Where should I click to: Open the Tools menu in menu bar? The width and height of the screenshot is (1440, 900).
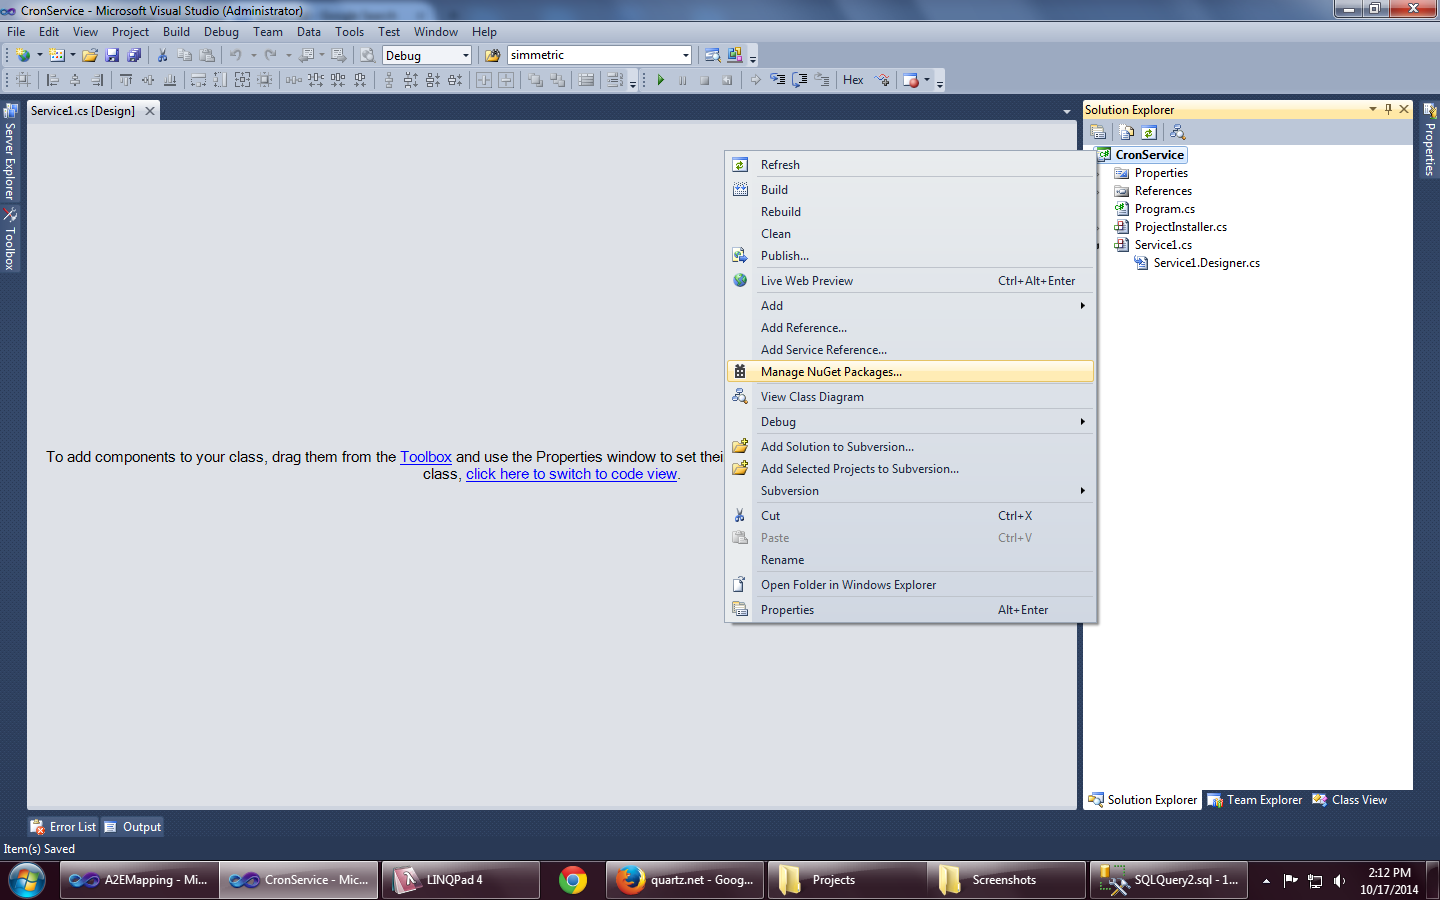tap(349, 32)
